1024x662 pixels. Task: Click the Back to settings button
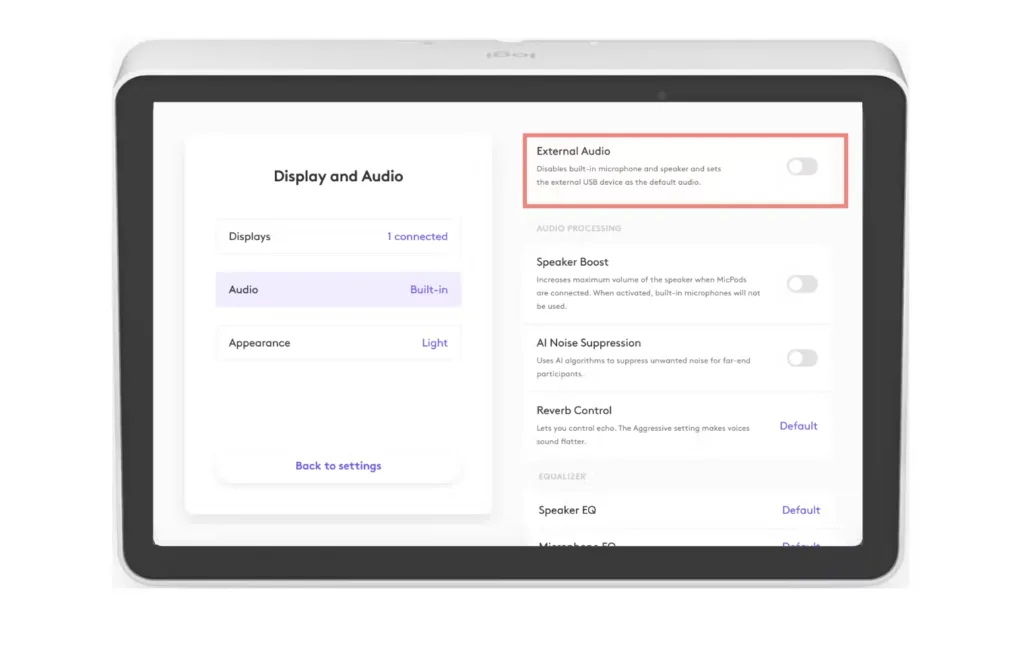(338, 466)
